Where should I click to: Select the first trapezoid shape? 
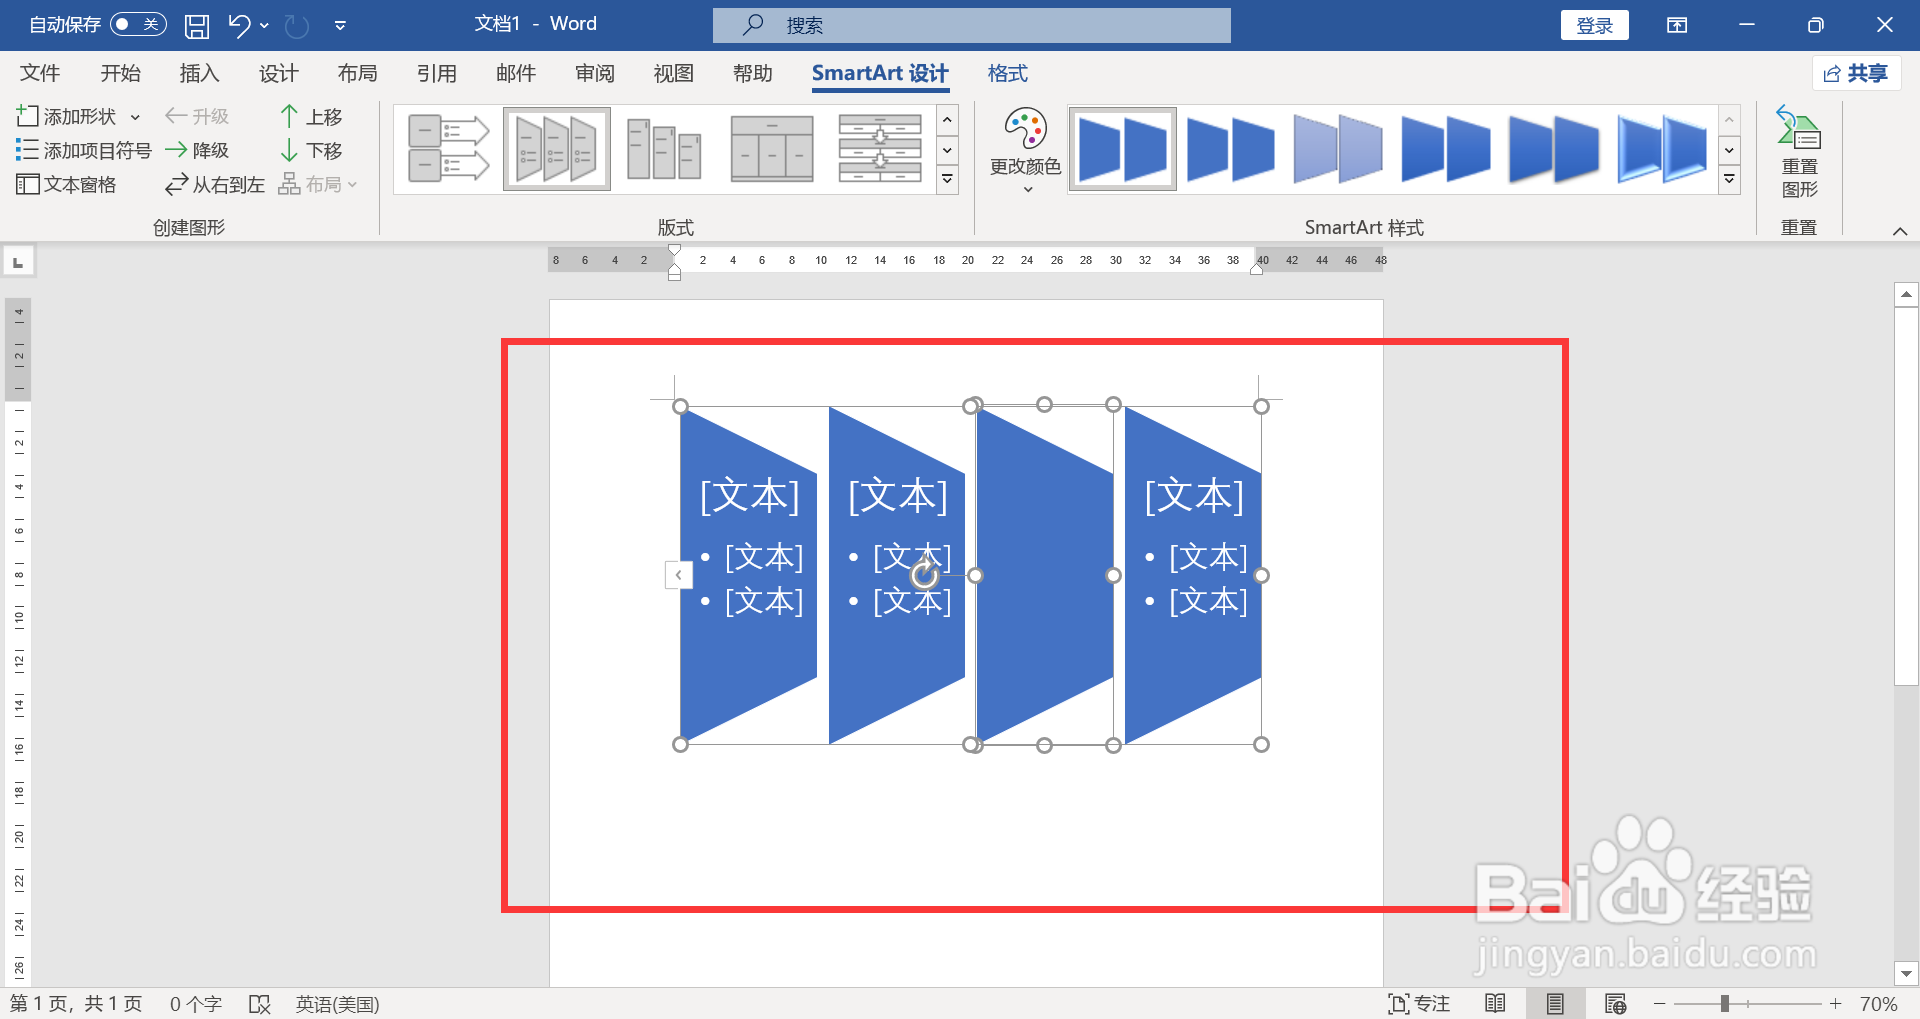coord(748,575)
